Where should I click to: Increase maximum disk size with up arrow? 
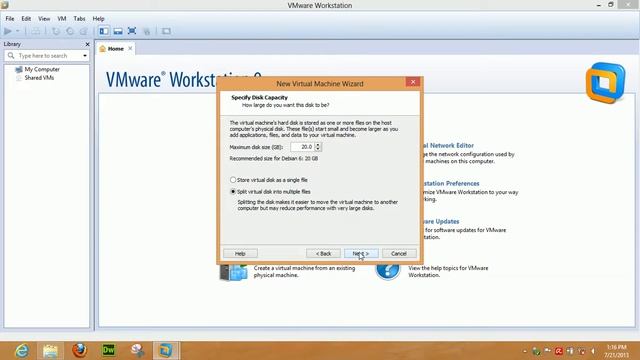[318, 144]
